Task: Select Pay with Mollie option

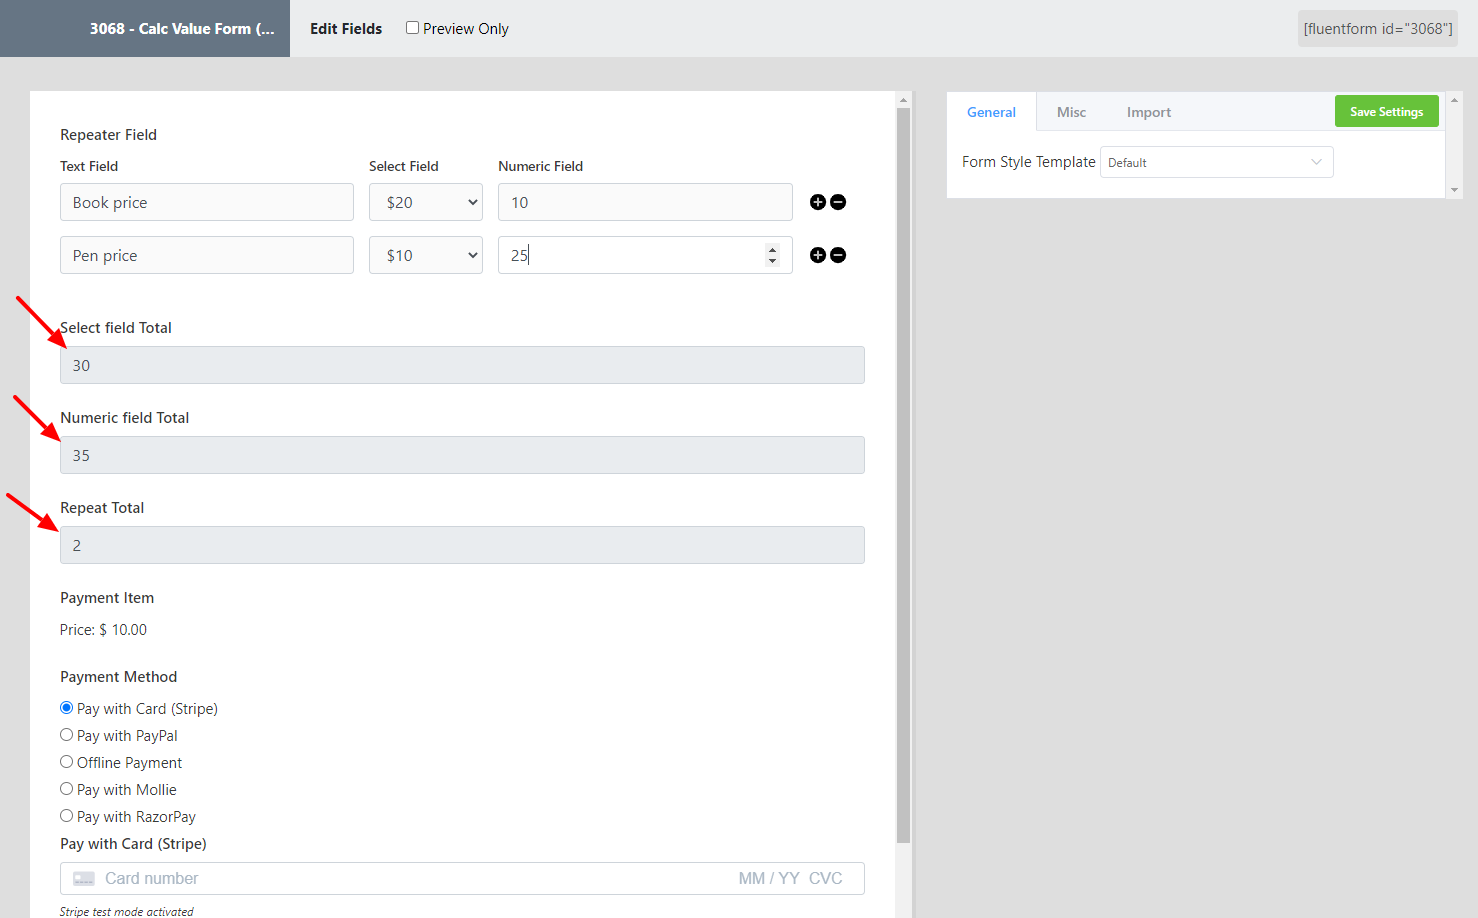Action: 67,789
